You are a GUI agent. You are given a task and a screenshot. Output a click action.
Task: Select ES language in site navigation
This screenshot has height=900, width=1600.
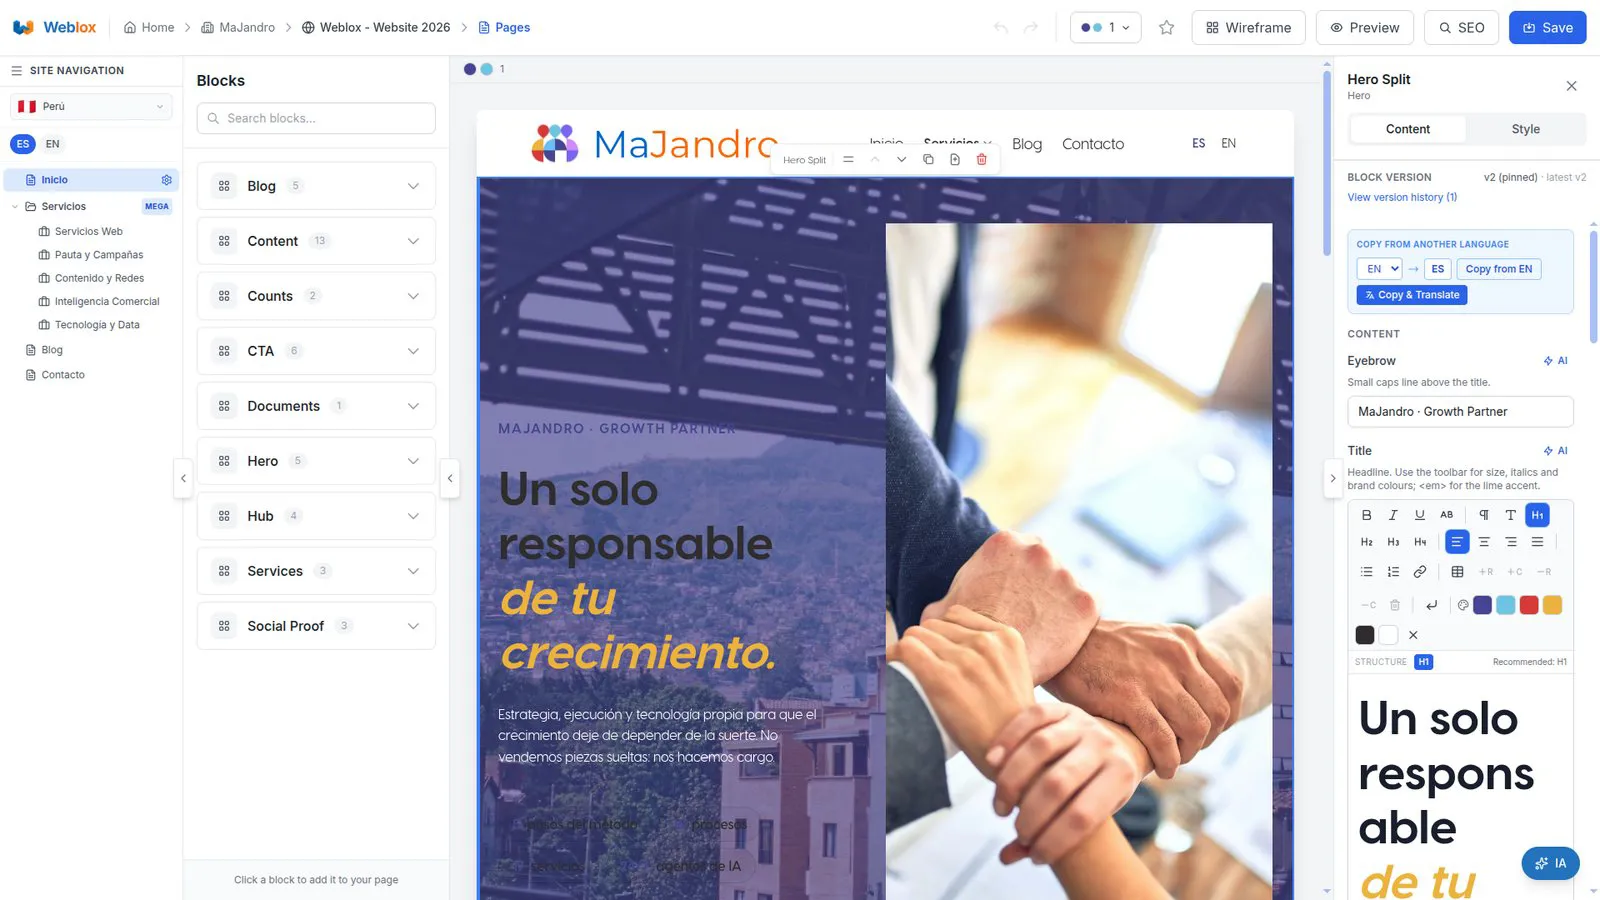pos(23,144)
